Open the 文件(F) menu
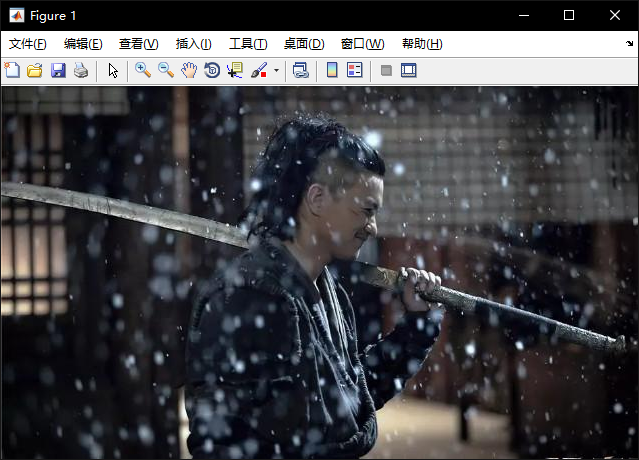The height and width of the screenshot is (460, 639). coord(28,44)
